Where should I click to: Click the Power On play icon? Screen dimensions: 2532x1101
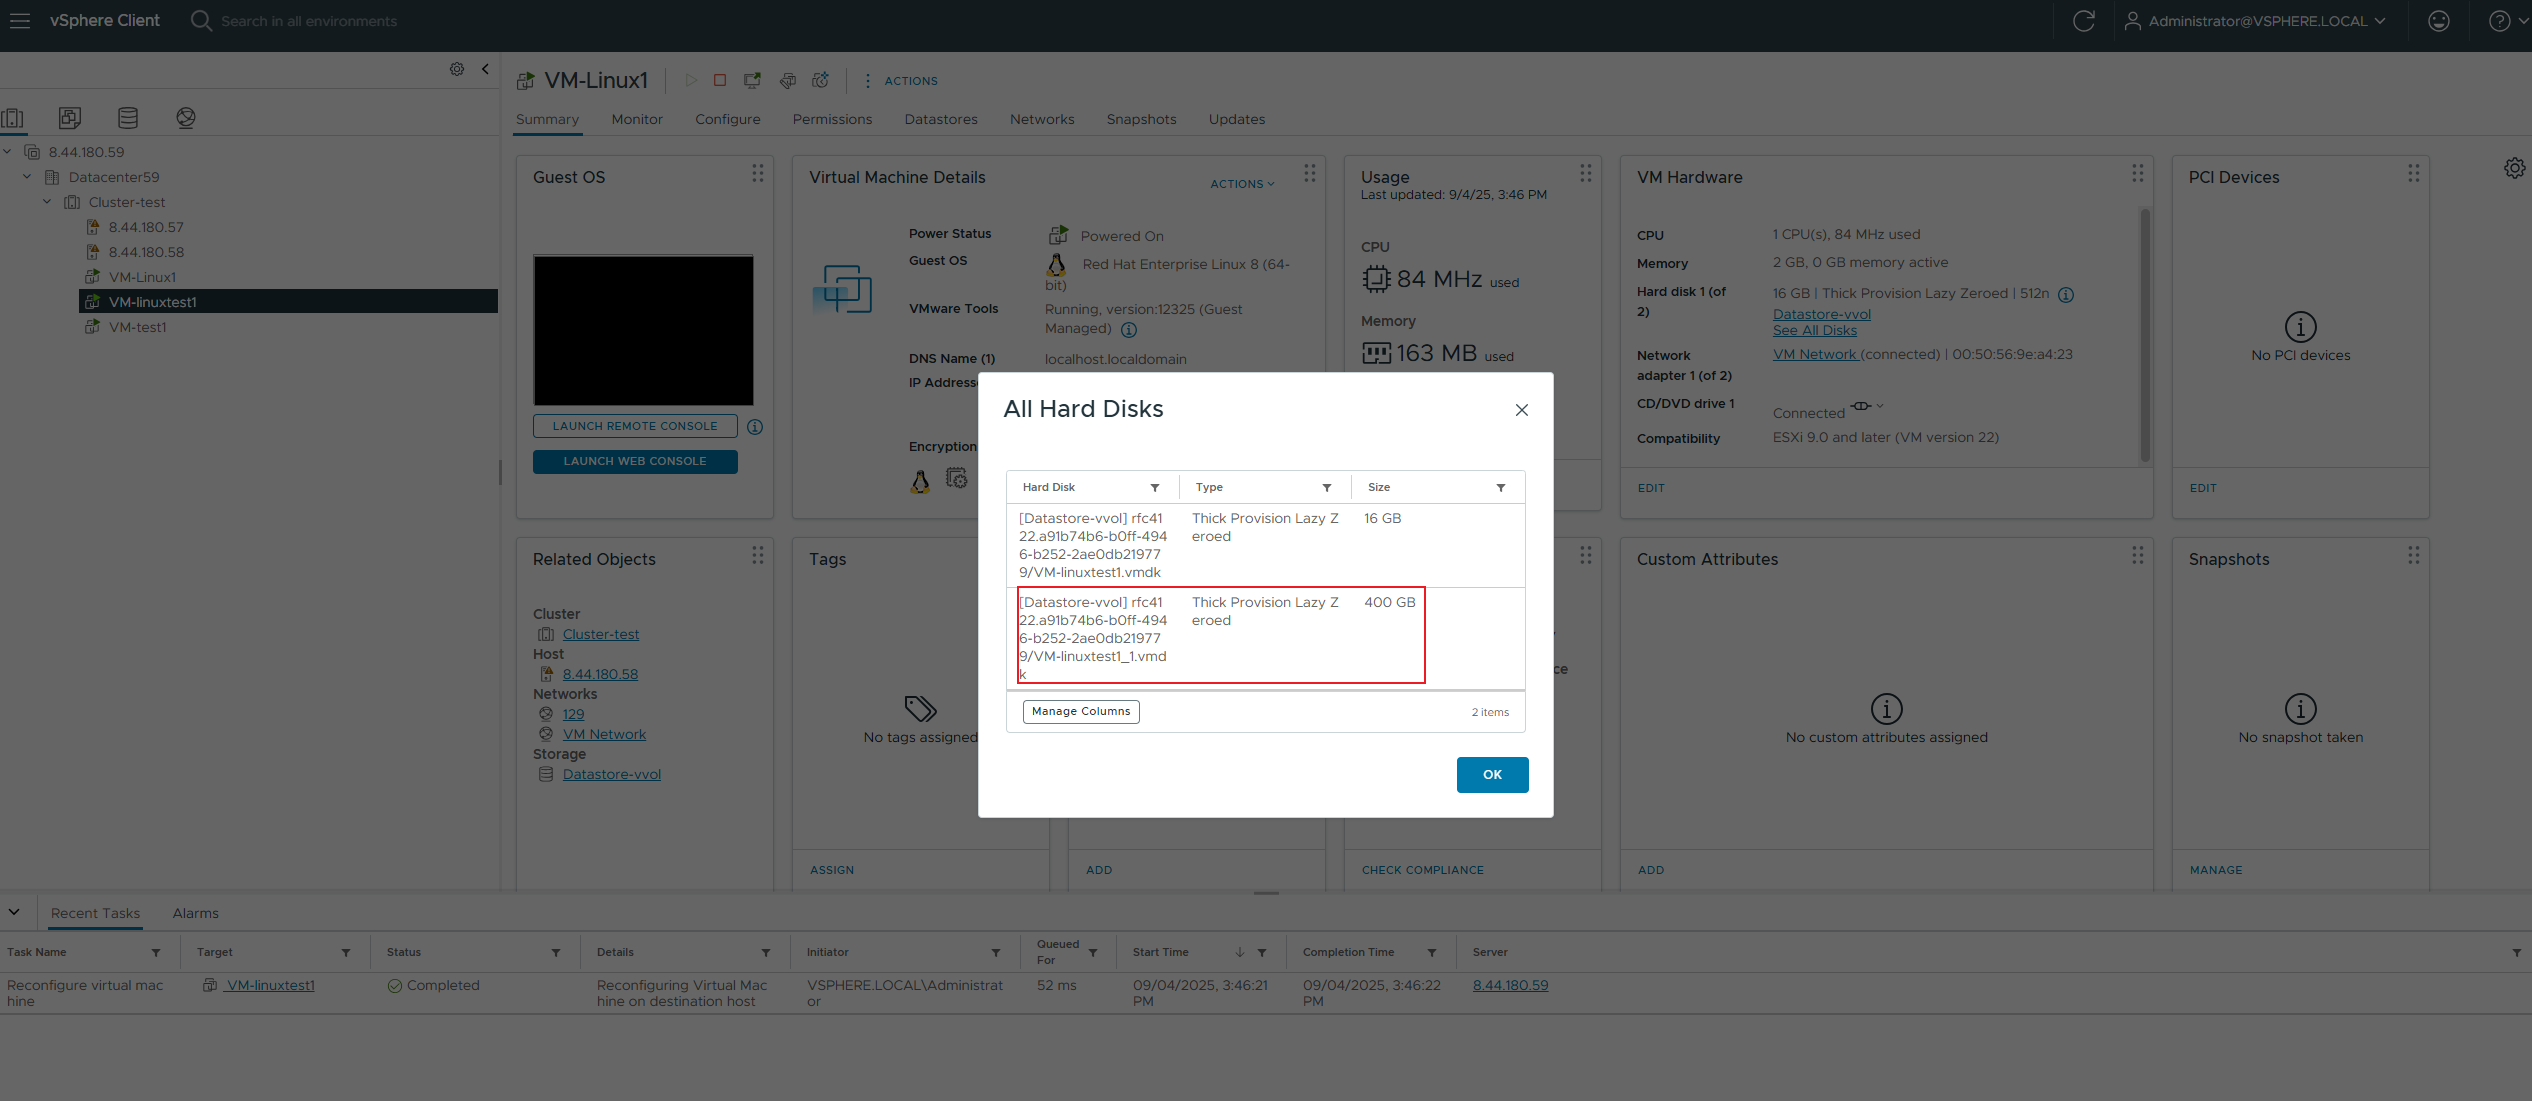coord(691,80)
